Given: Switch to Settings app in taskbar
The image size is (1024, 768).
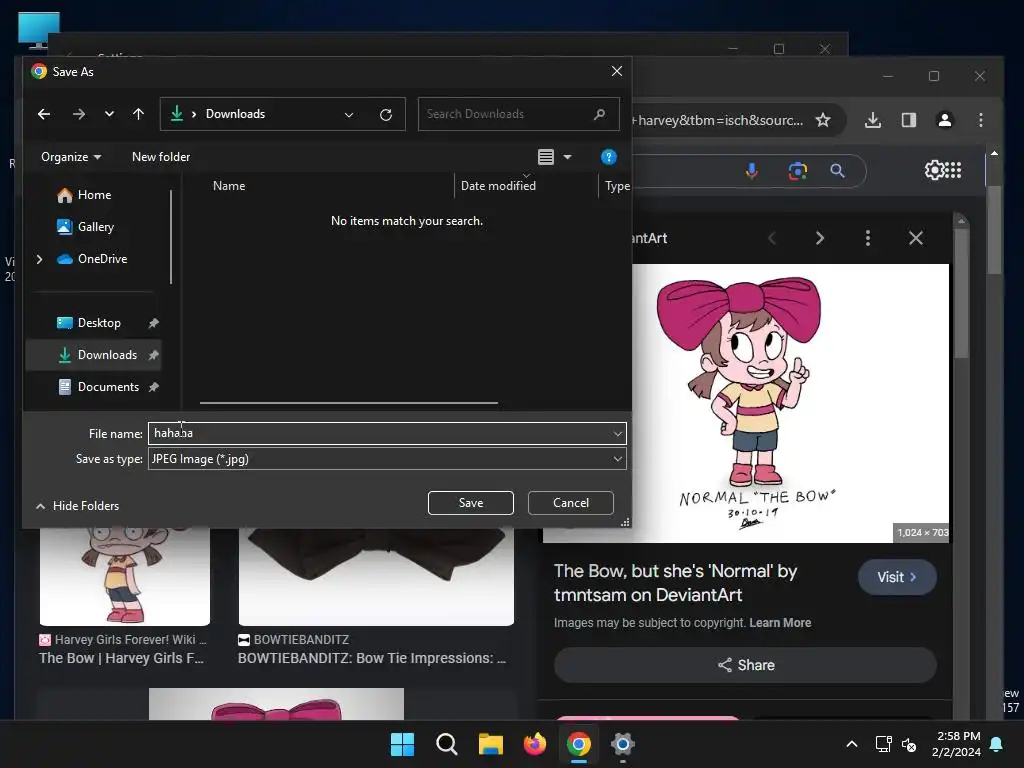Looking at the screenshot, I should tap(623, 744).
